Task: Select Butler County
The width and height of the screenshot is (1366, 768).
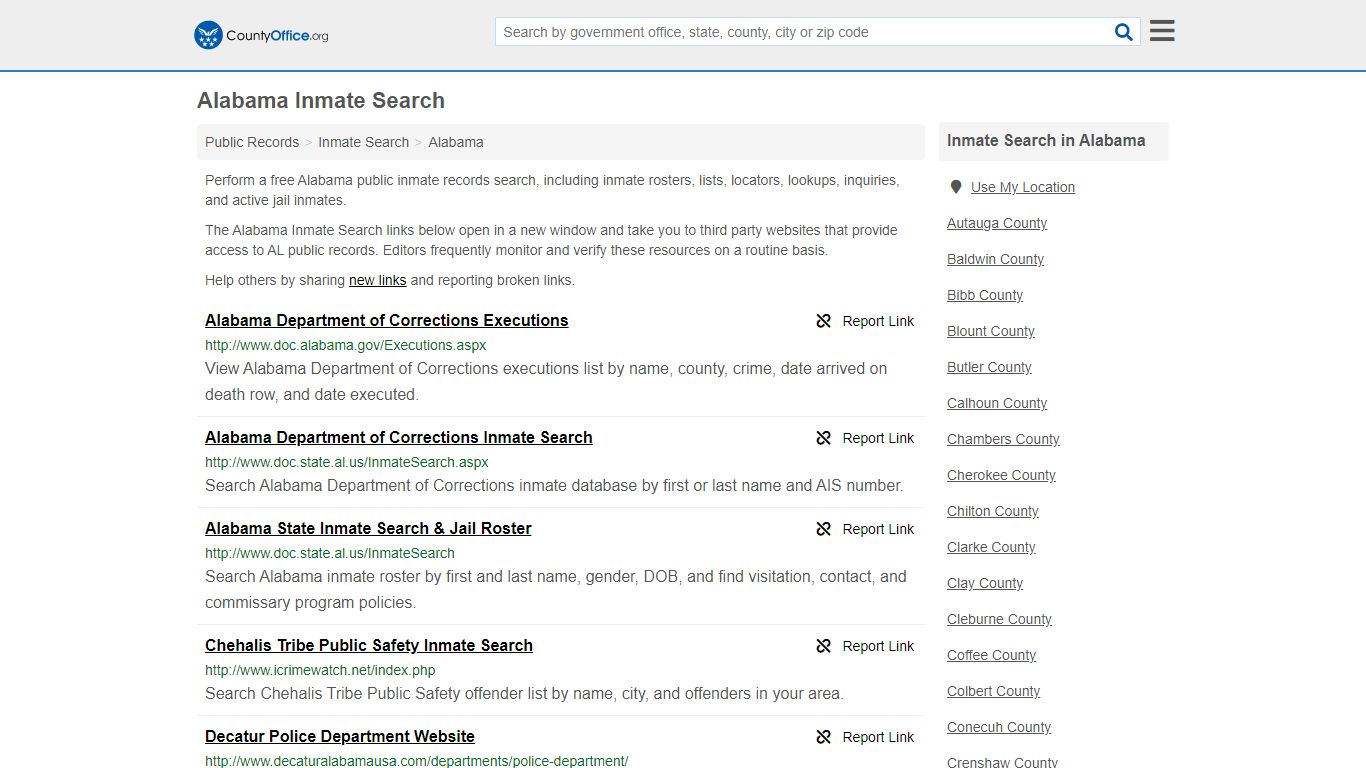Action: click(989, 367)
